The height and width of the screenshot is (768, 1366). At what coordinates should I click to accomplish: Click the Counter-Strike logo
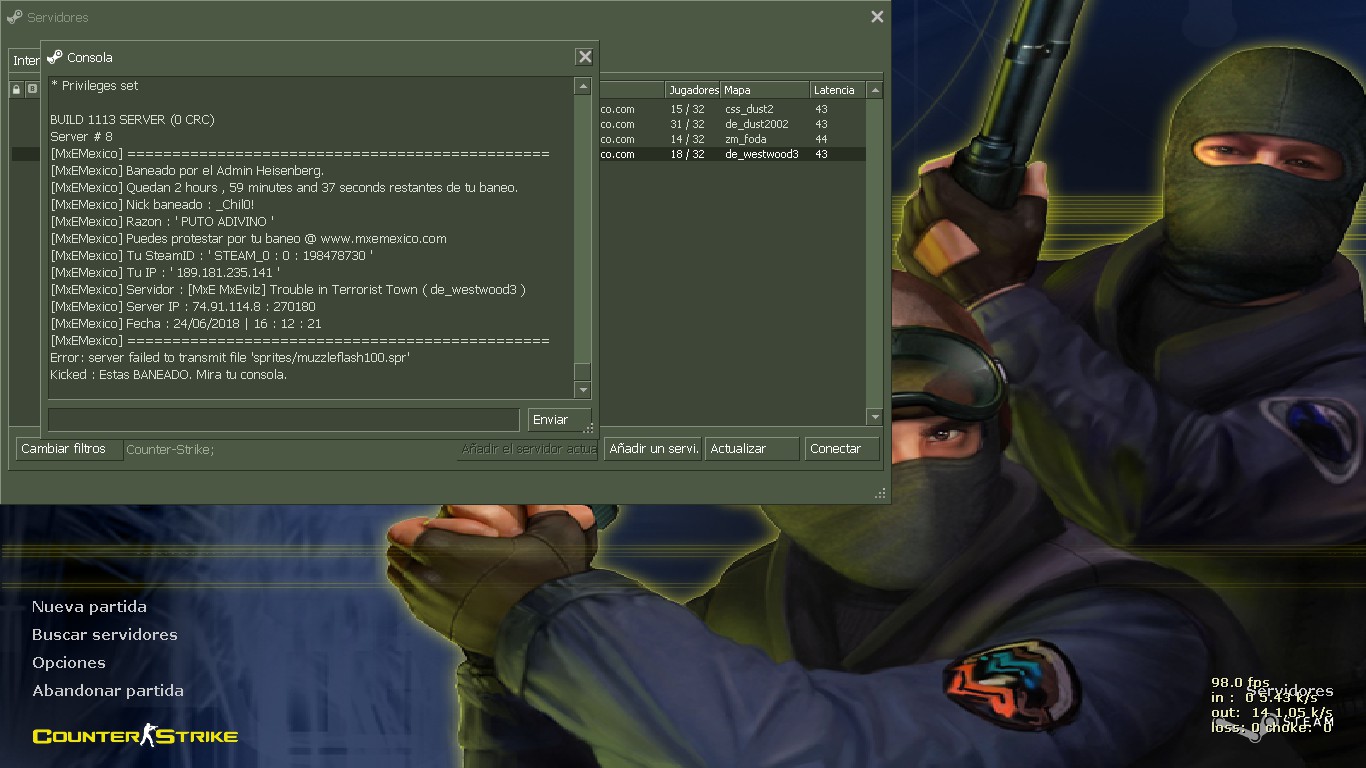[135, 737]
